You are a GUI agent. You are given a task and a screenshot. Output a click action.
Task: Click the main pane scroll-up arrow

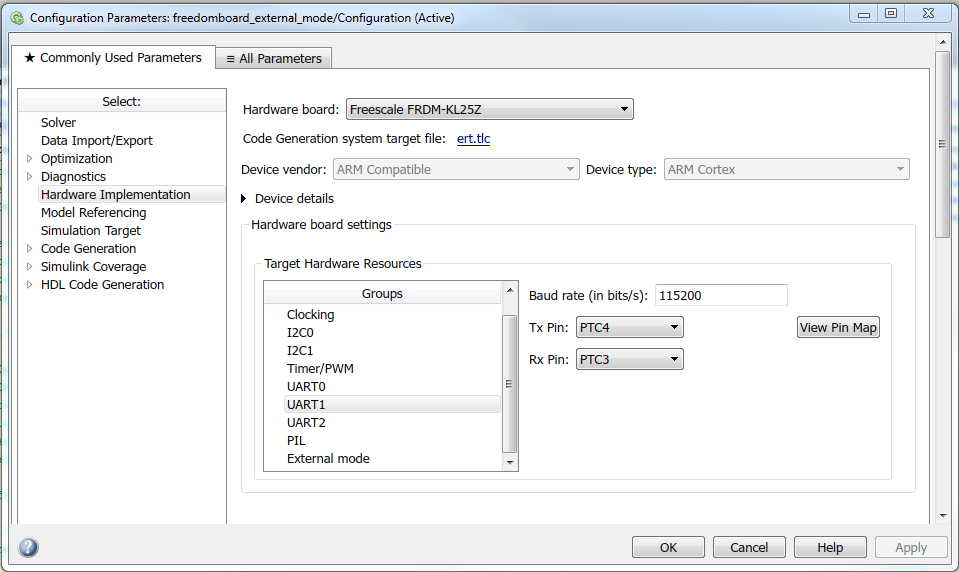tap(942, 42)
